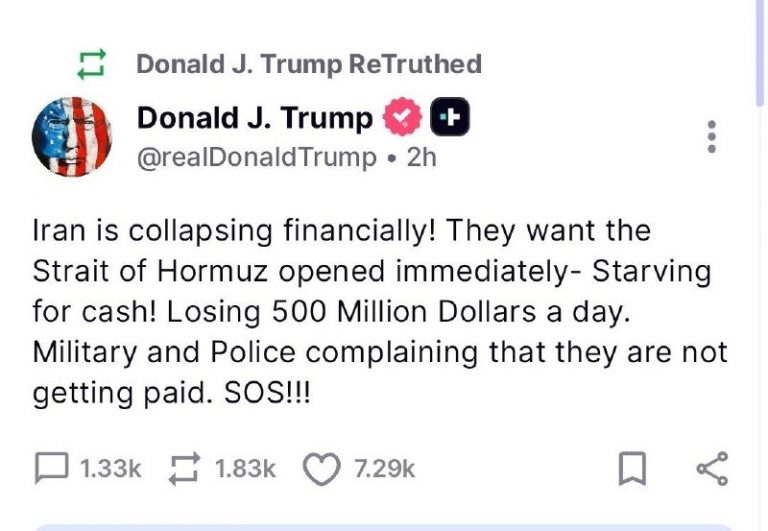The height and width of the screenshot is (531, 768).
Task: Open Donald J. Trump's profile avatar
Action: click(x=69, y=138)
